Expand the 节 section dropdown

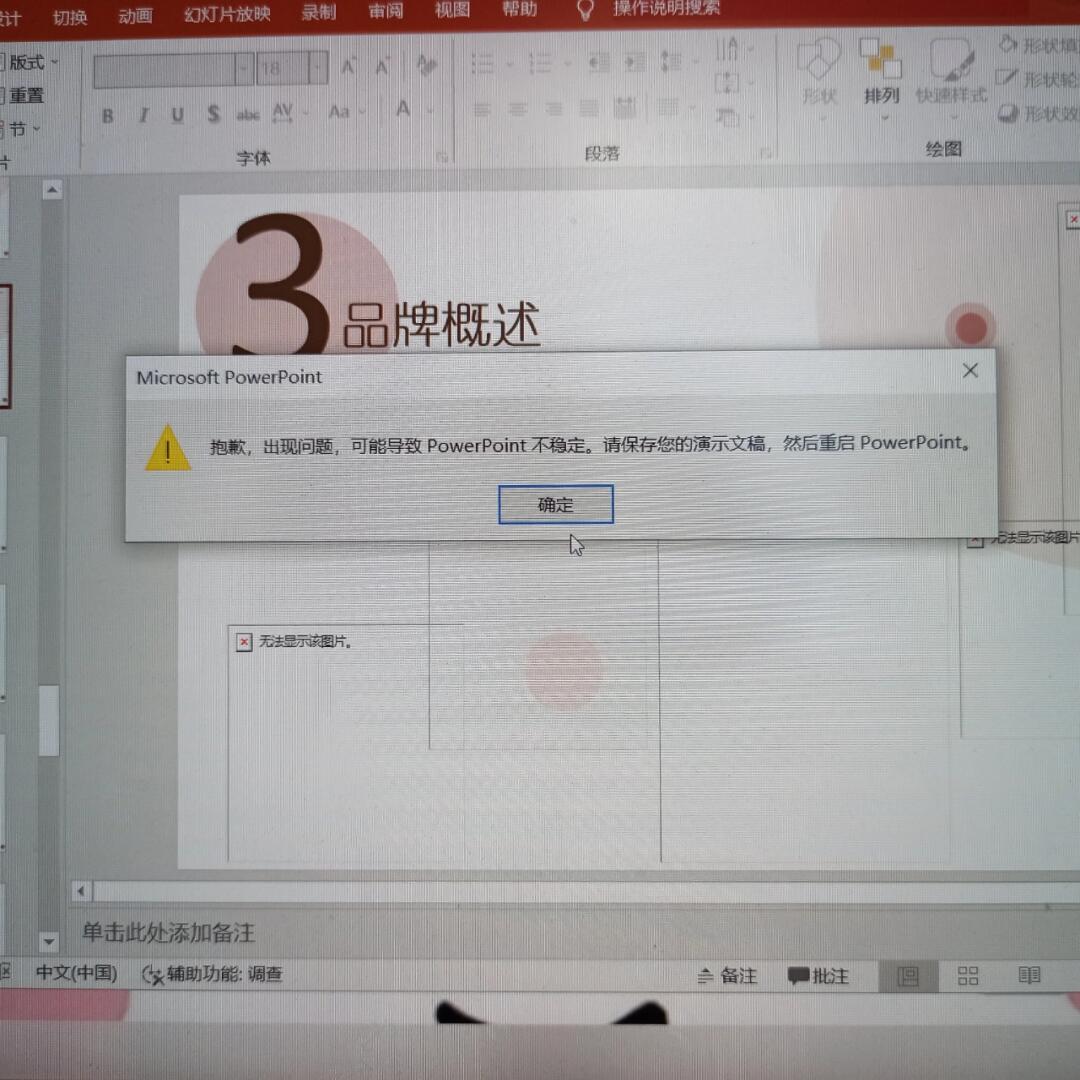click(21, 129)
